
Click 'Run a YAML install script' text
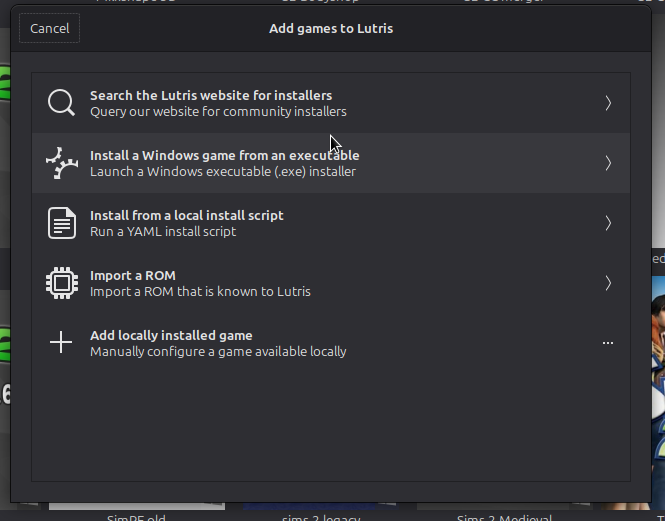point(163,232)
